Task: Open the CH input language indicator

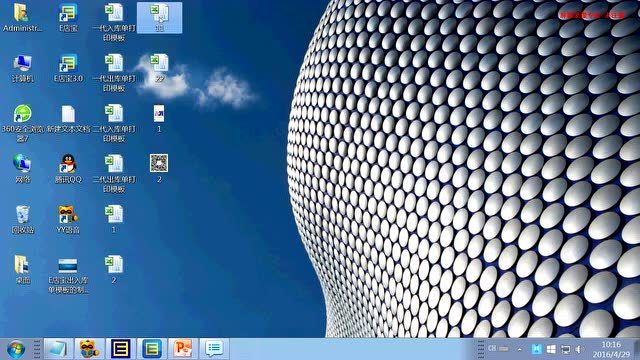Action: [x=492, y=349]
